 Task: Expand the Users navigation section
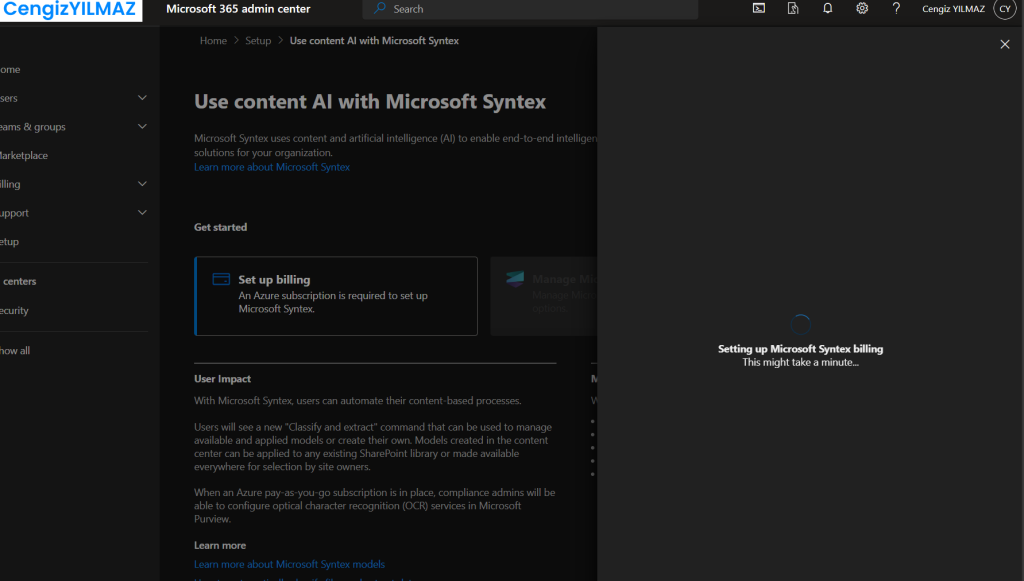click(x=142, y=98)
